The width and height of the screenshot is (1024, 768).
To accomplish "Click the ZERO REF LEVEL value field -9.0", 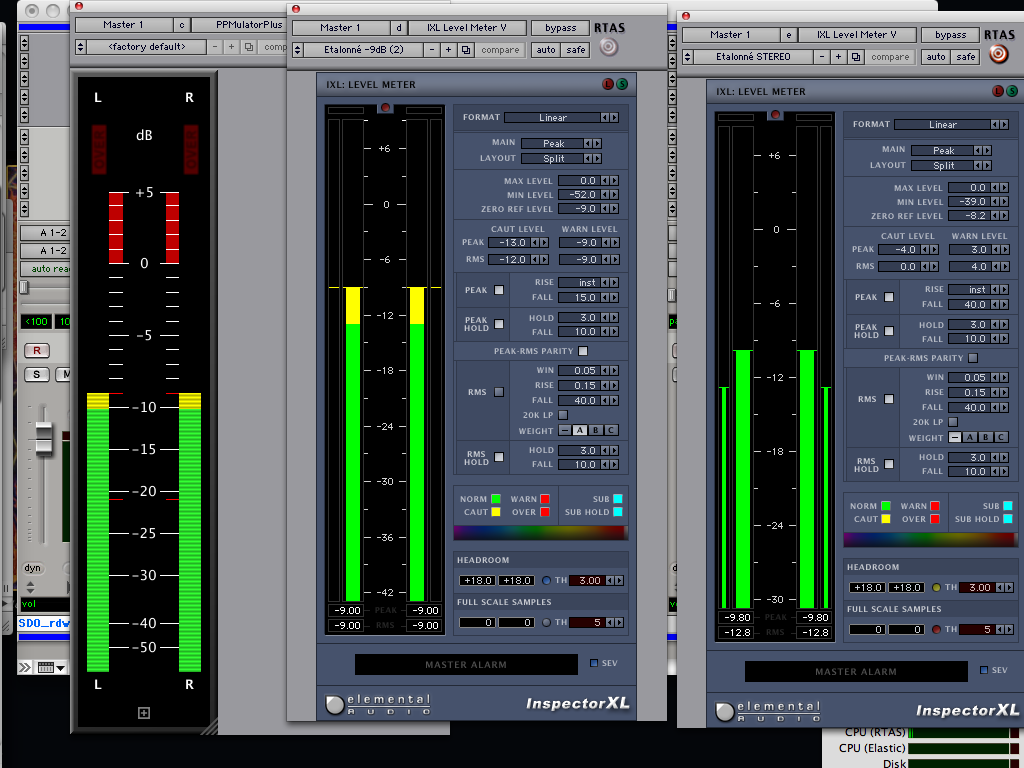I will pos(579,209).
